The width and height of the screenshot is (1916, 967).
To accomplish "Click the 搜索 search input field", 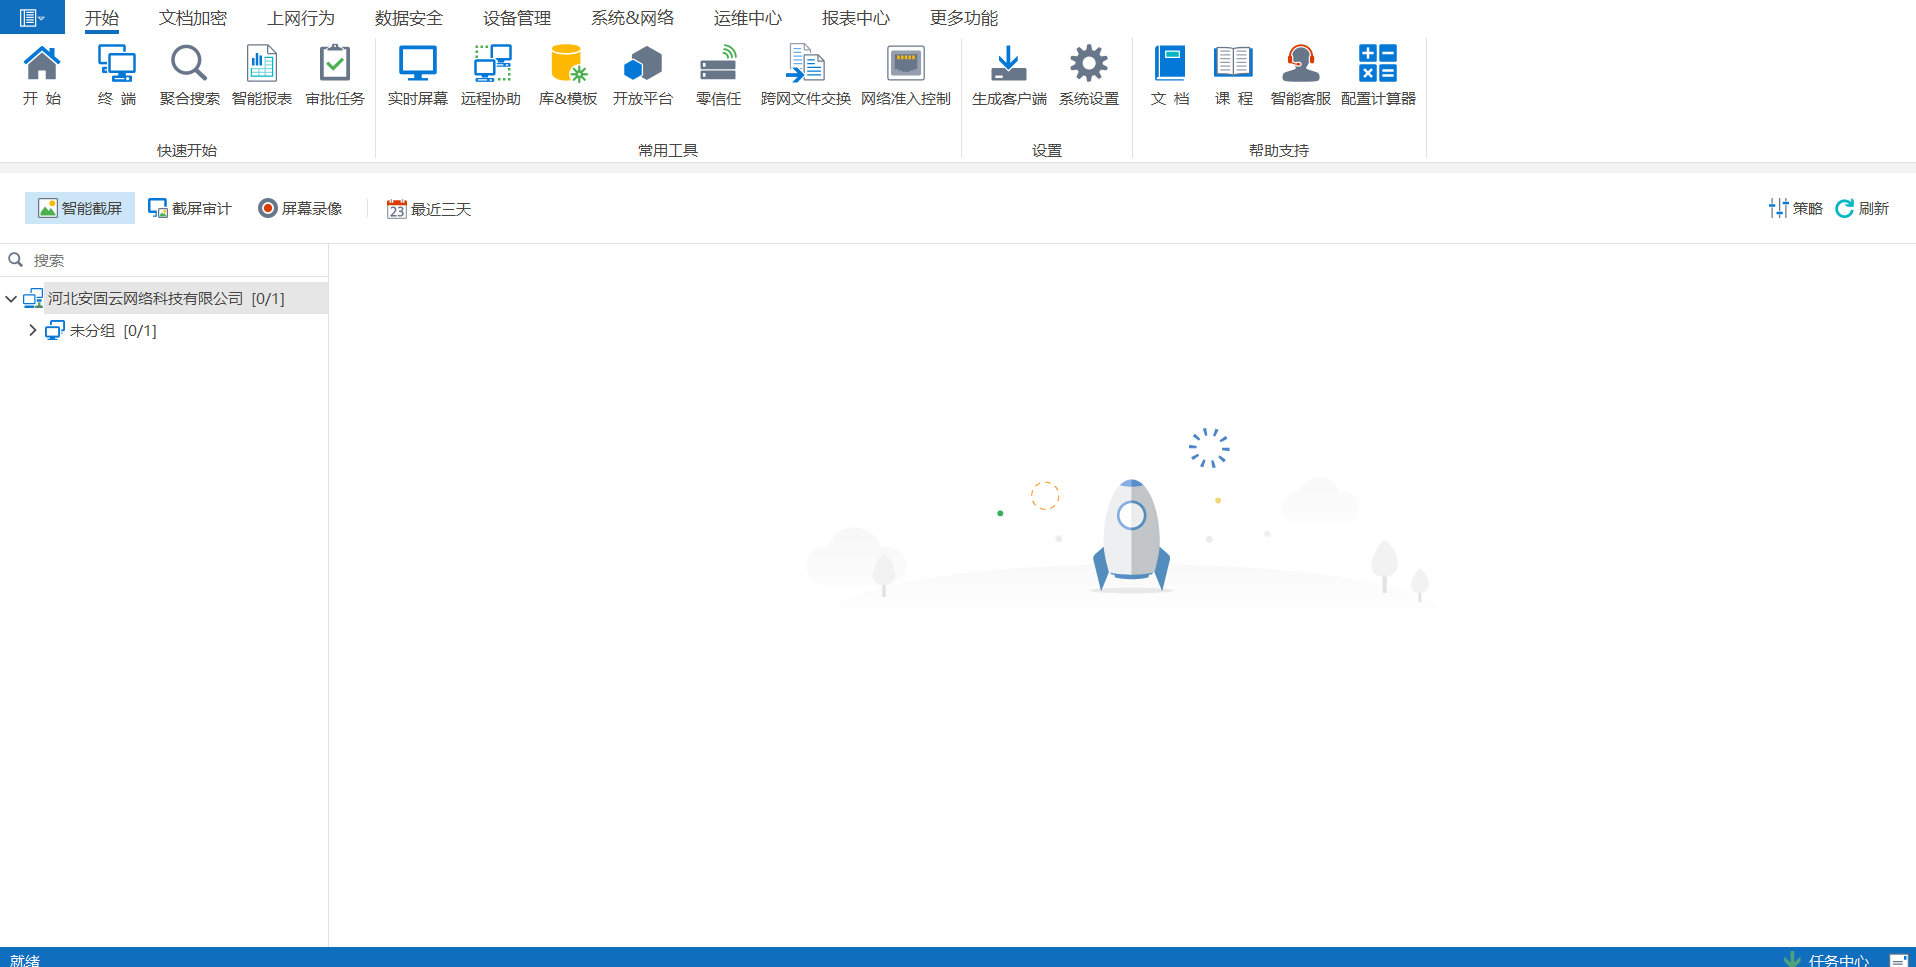I will point(170,260).
